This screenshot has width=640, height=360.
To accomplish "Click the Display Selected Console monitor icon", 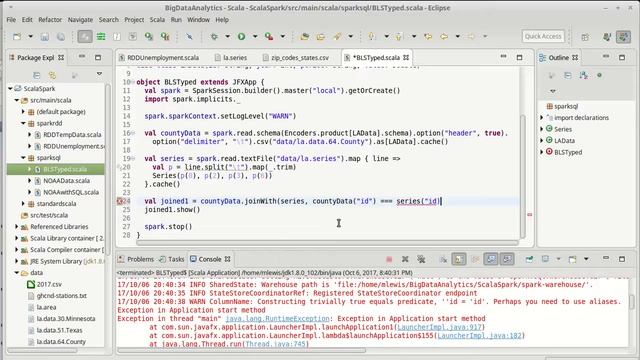I will 545,259.
